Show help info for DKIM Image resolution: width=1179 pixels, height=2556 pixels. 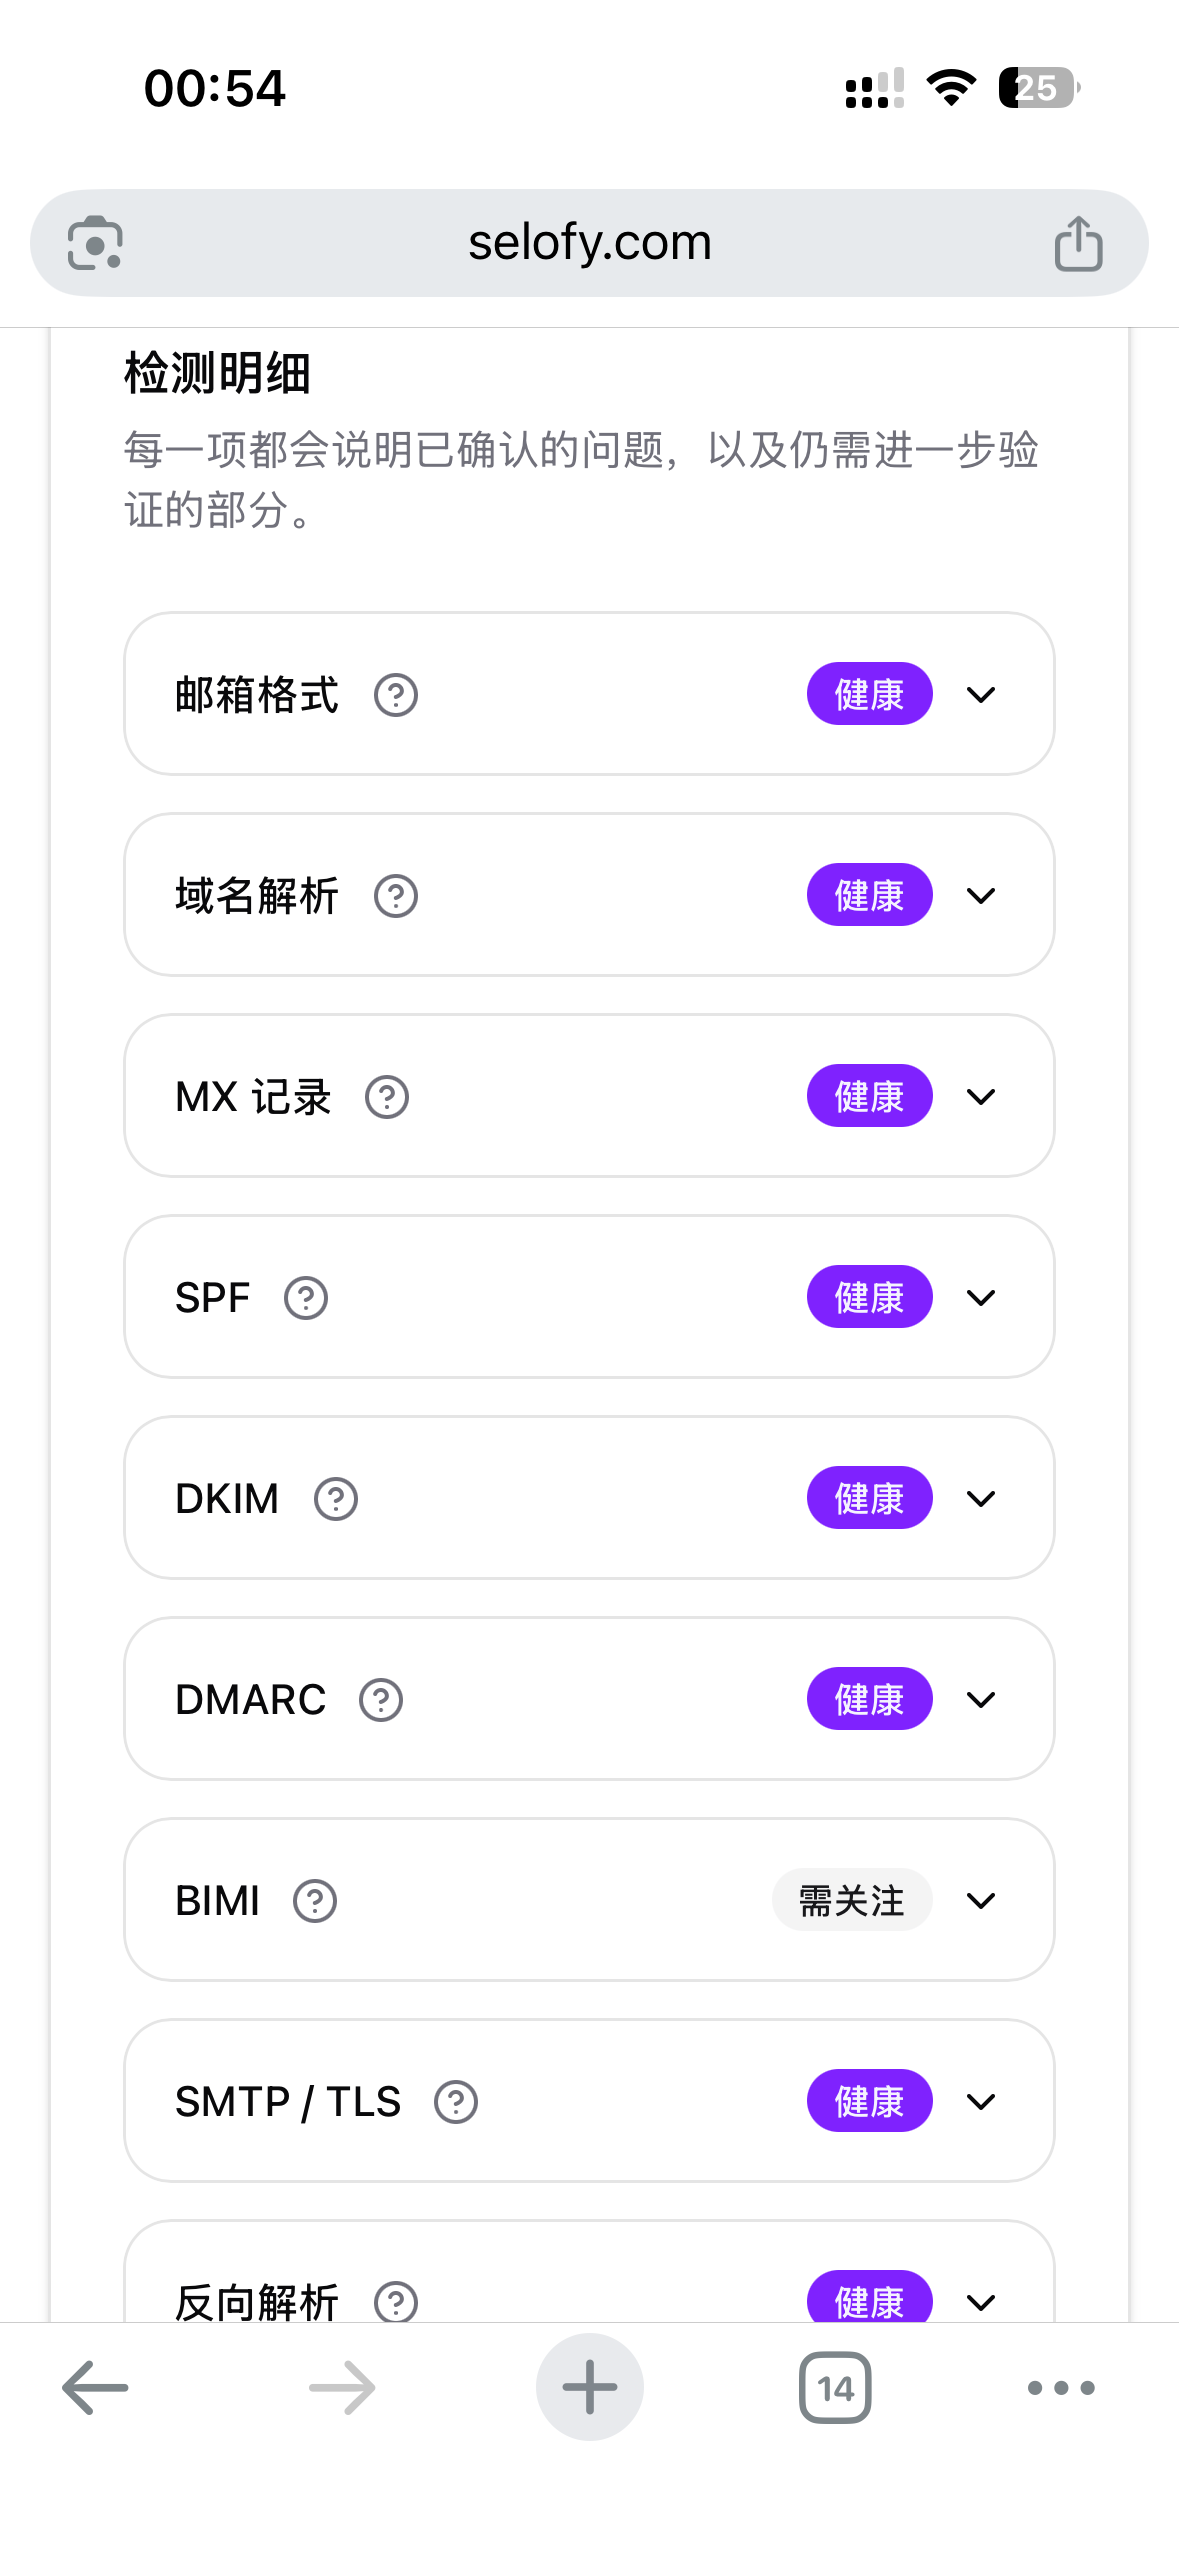click(x=336, y=1499)
